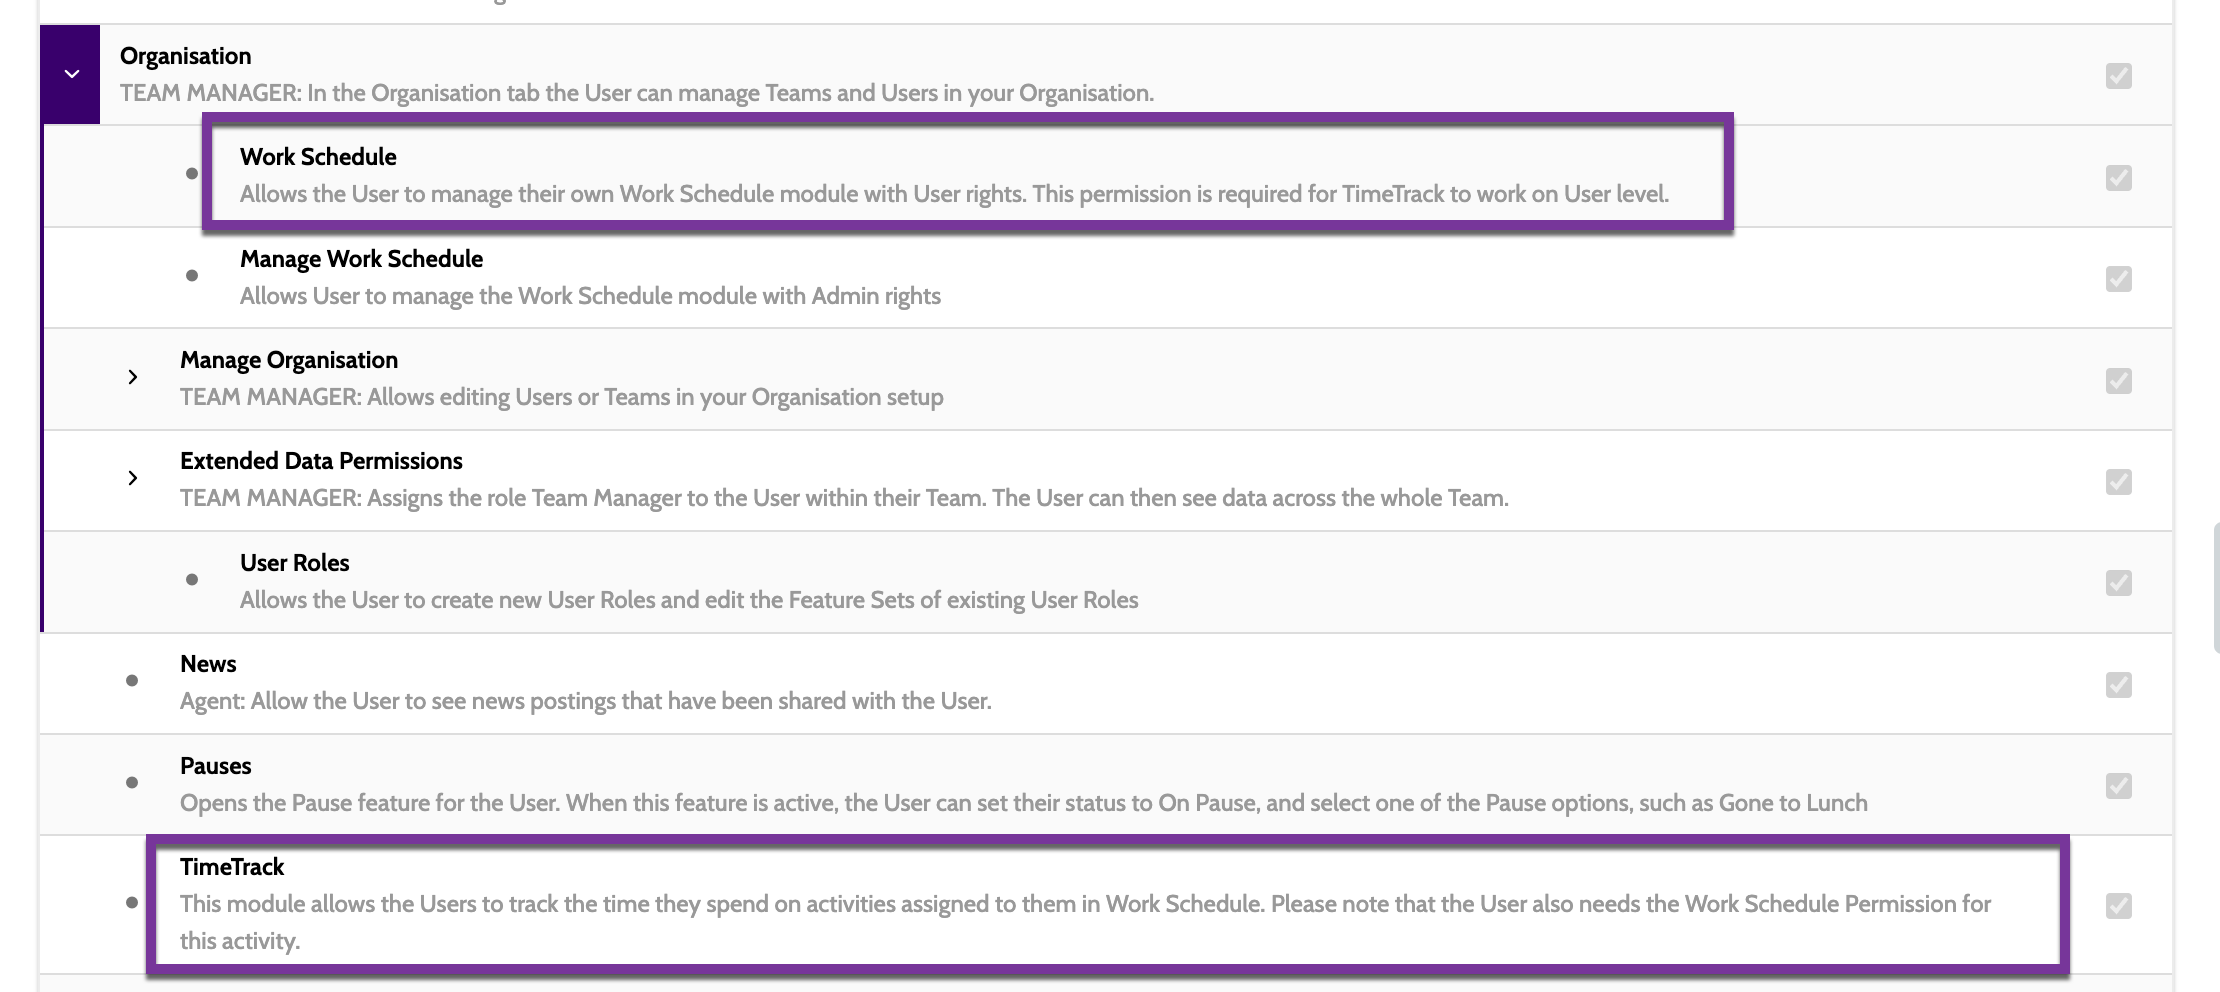
Task: Collapse the Organisation section chevron
Action: (71, 74)
